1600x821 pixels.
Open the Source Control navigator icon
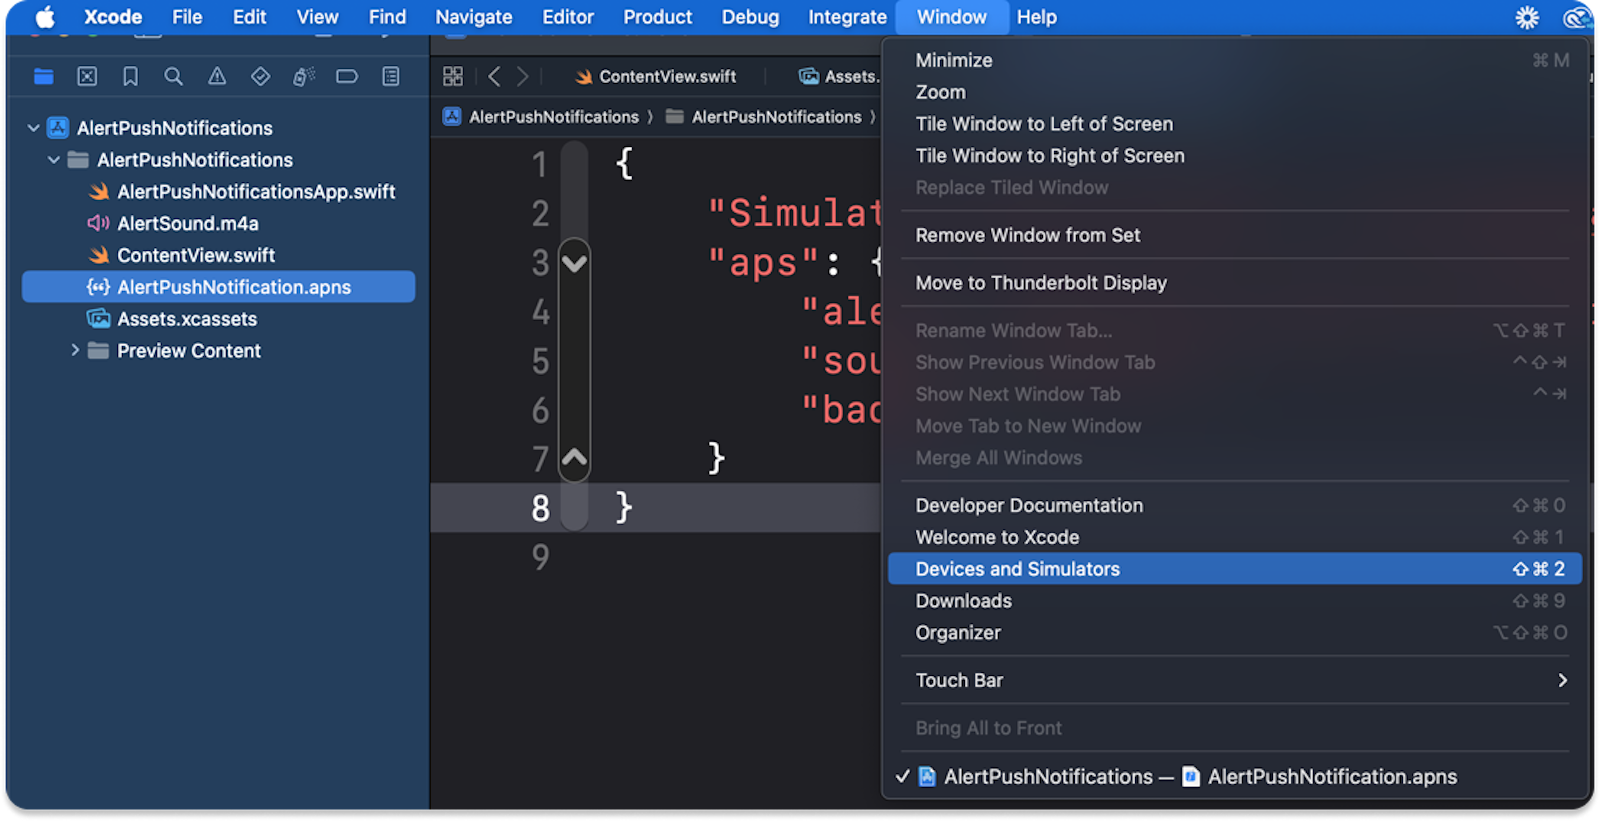[x=87, y=76]
